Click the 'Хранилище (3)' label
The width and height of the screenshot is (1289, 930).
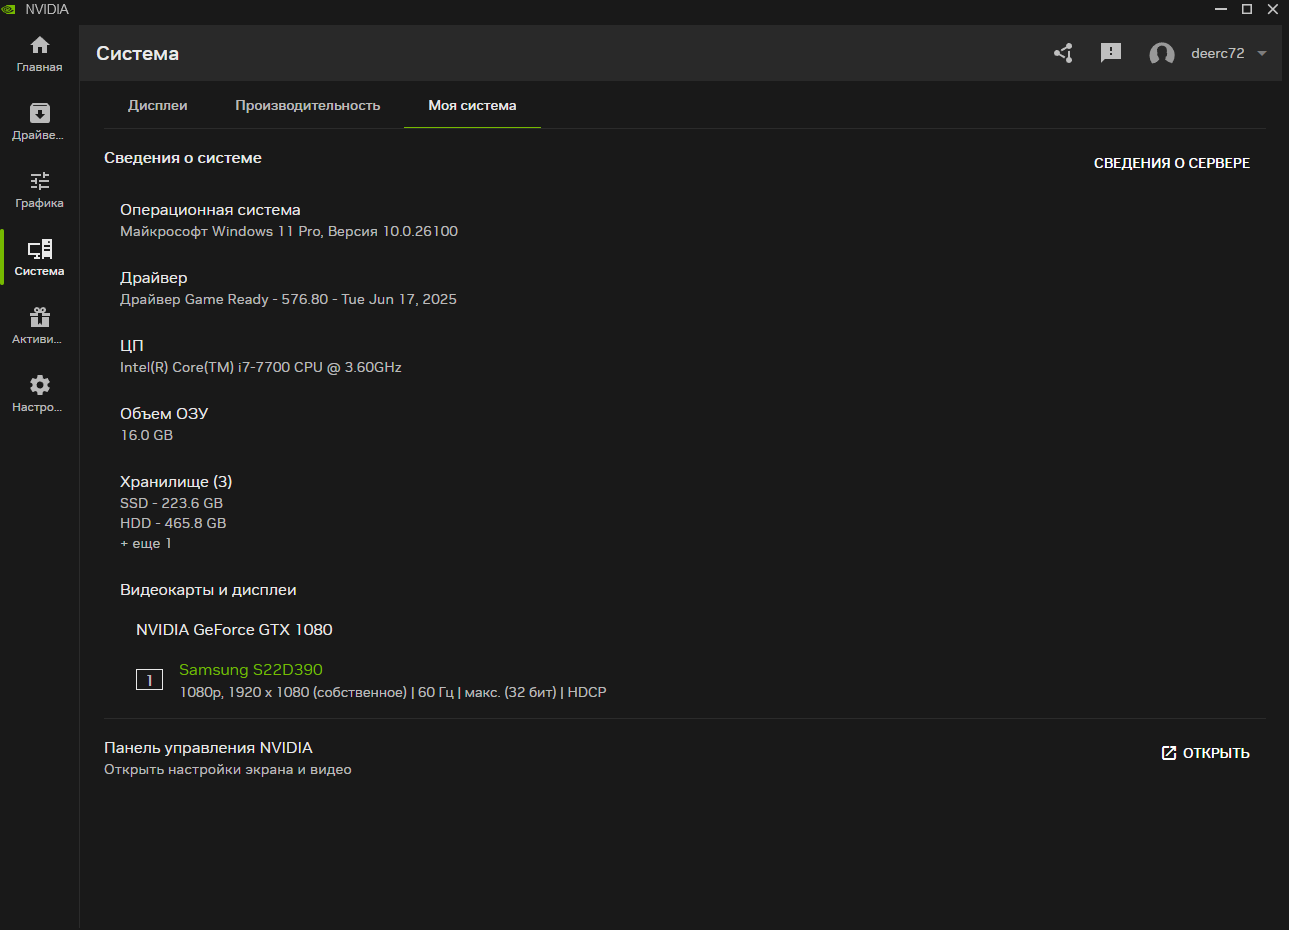(x=176, y=482)
